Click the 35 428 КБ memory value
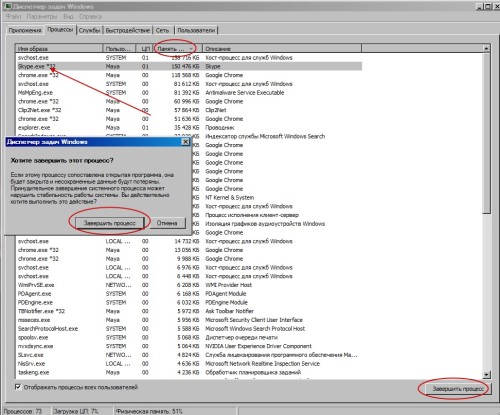The height and width of the screenshot is (415, 500). tap(186, 128)
